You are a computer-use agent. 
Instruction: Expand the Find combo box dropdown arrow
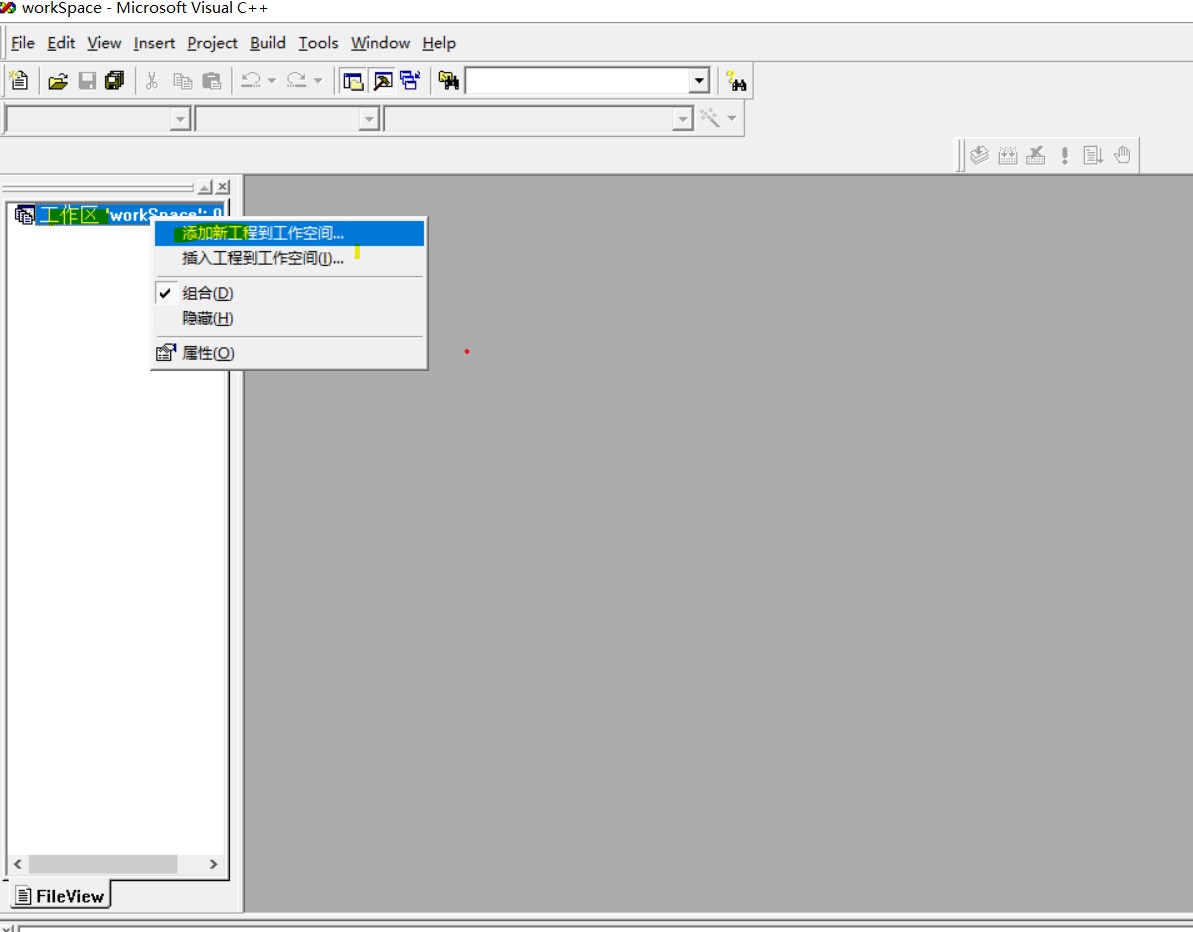click(699, 81)
